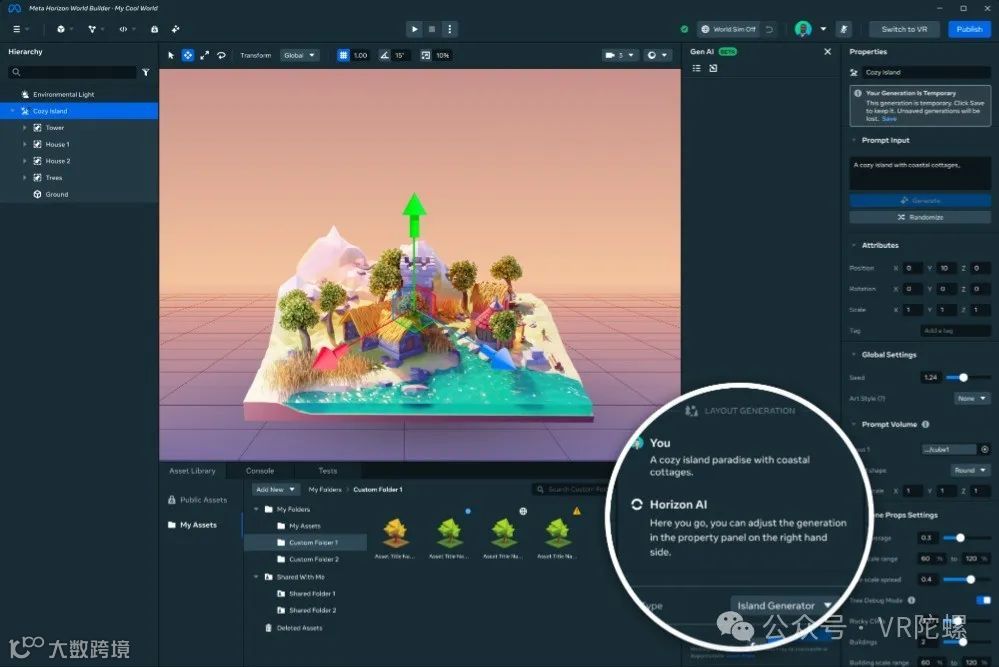
Task: Adjust the scale spread slider
Action: pos(970,580)
